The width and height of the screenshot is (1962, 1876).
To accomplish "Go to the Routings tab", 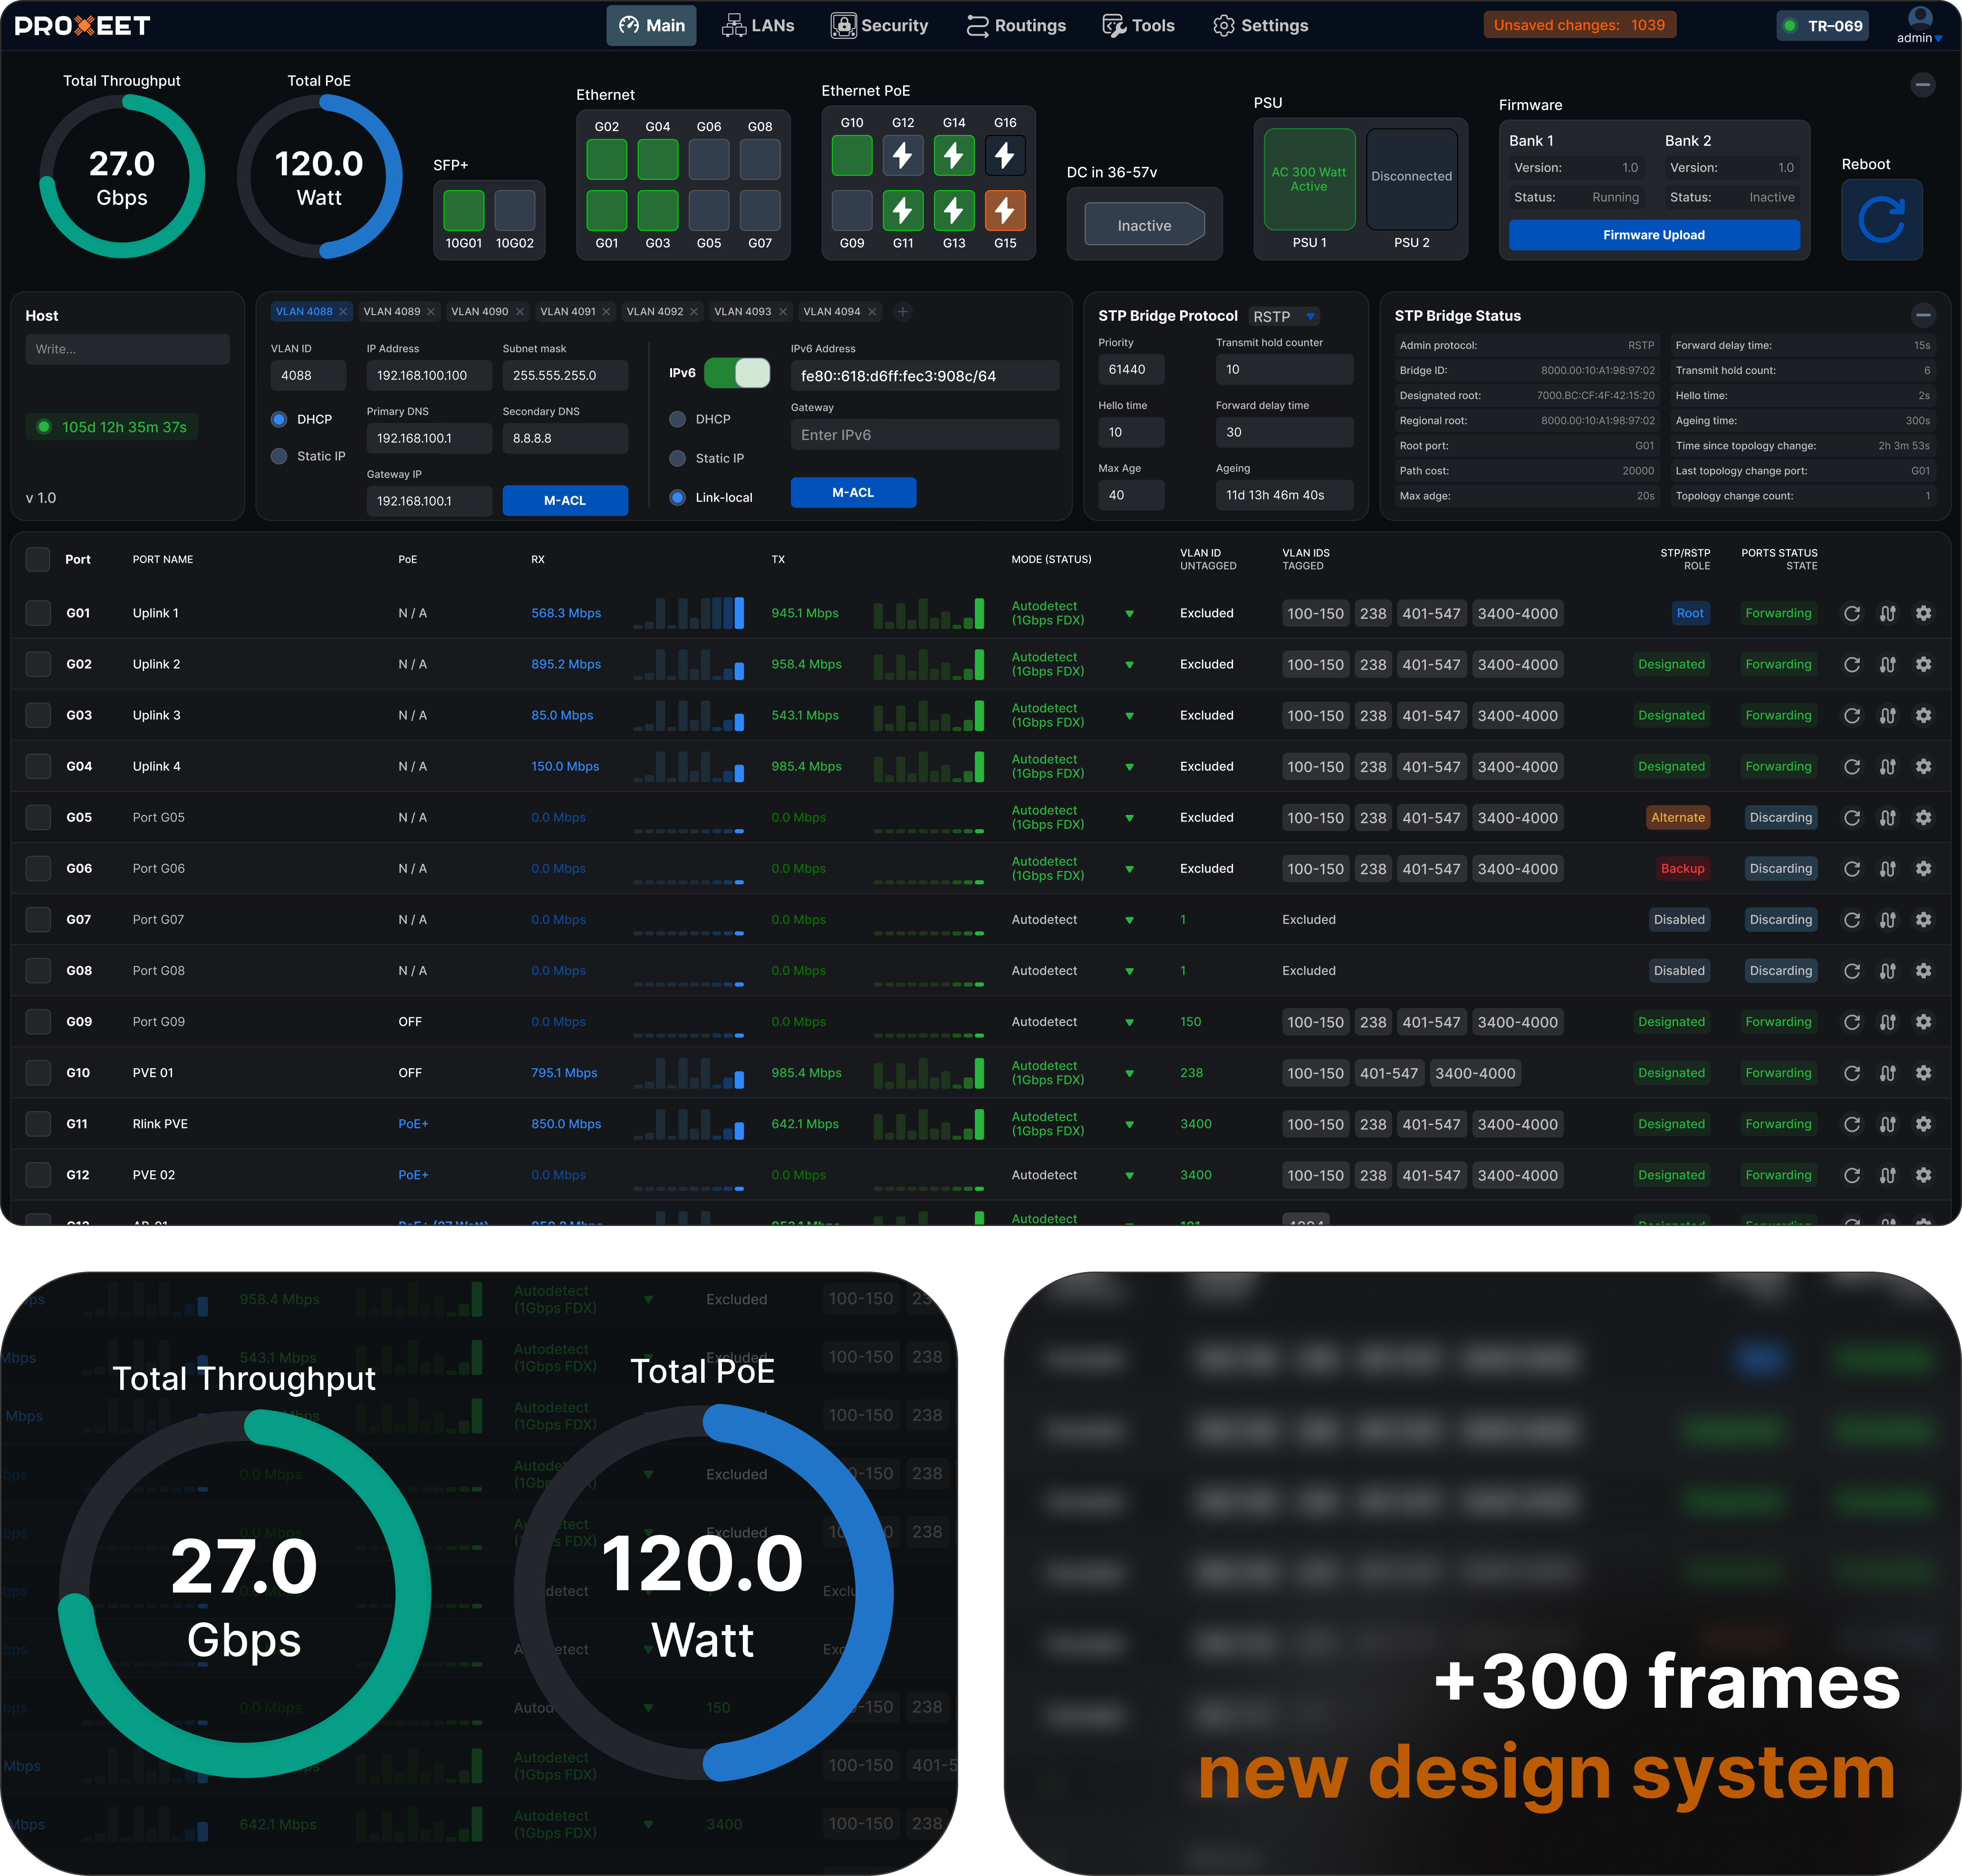I will (1016, 25).
